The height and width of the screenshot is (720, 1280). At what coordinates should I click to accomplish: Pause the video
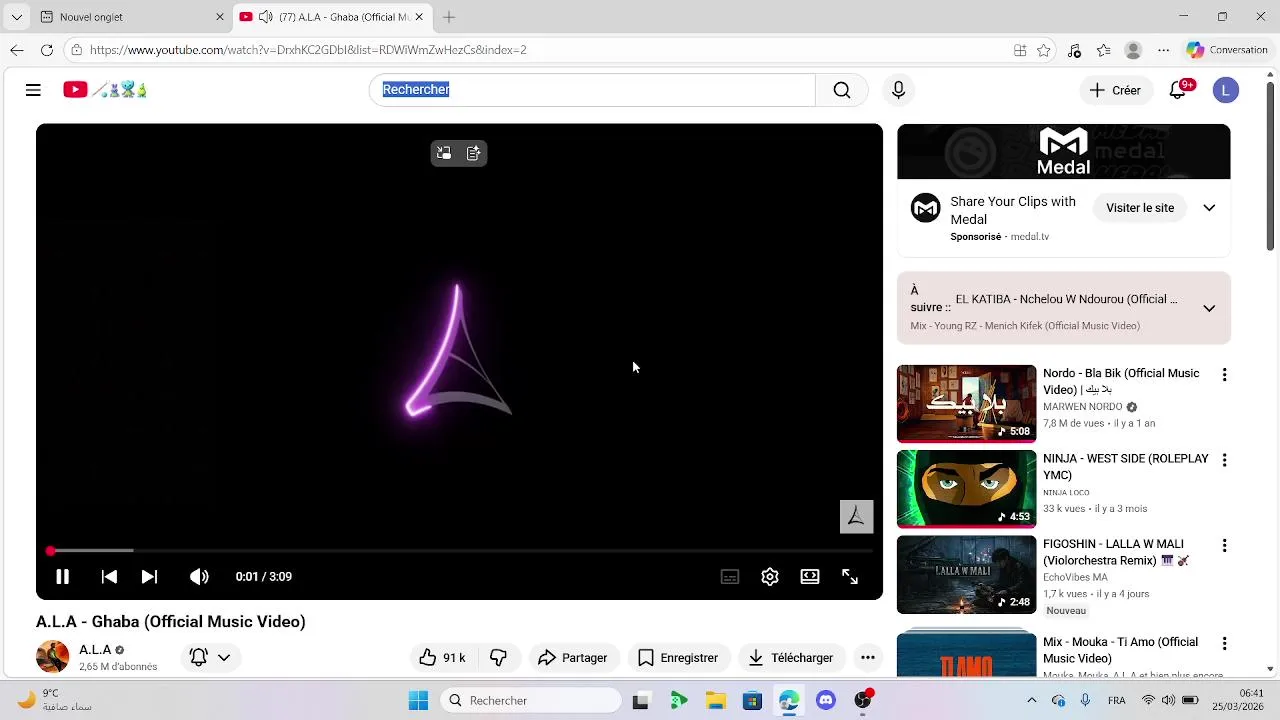pos(62,577)
